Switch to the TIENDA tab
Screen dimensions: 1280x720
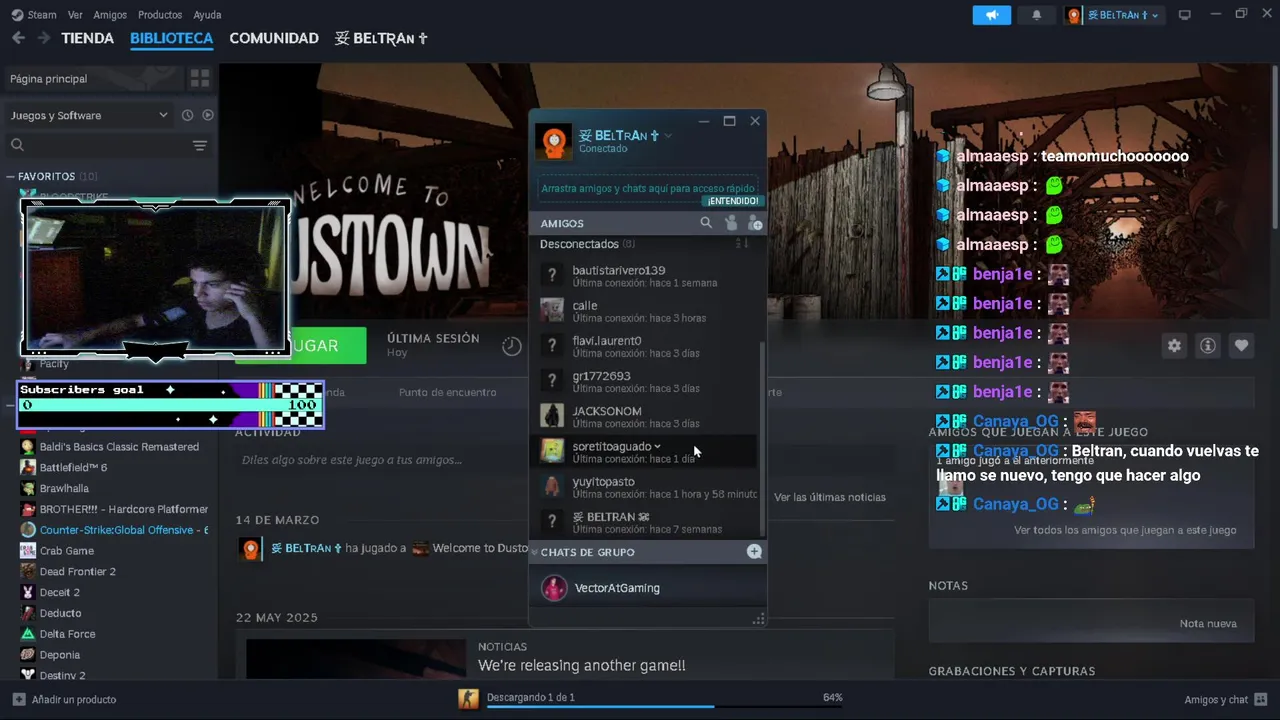coord(88,38)
